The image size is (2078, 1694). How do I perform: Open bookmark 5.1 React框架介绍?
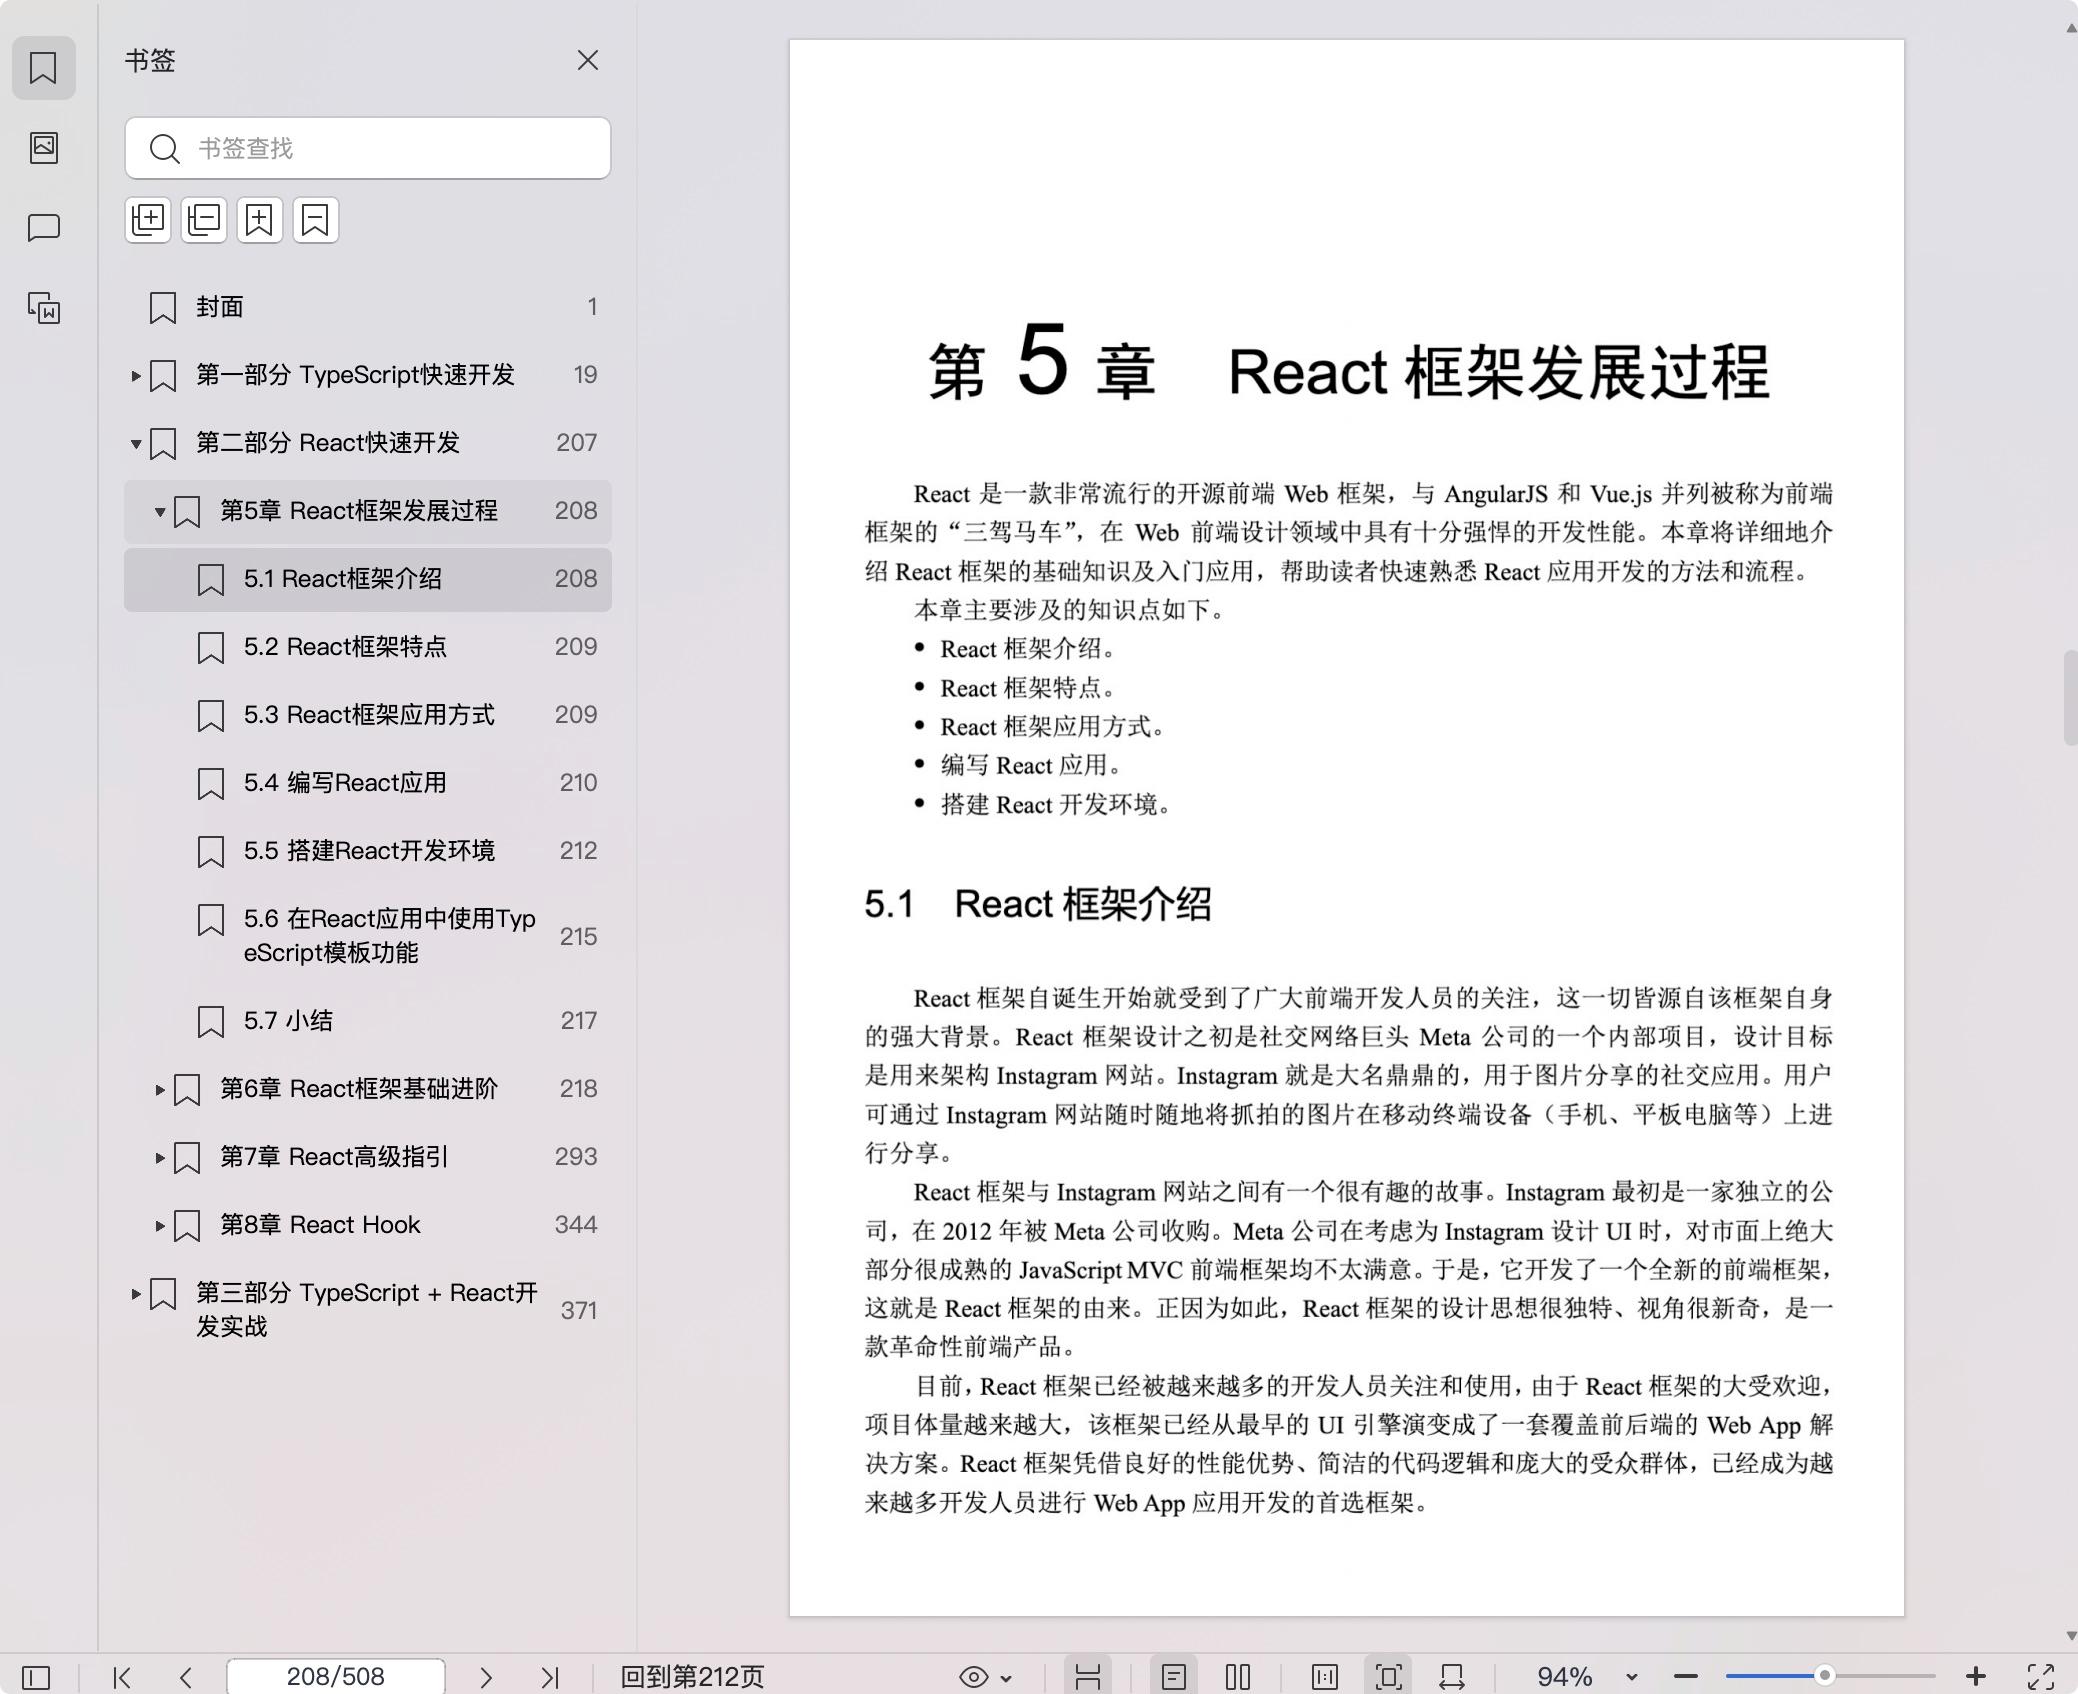368,579
